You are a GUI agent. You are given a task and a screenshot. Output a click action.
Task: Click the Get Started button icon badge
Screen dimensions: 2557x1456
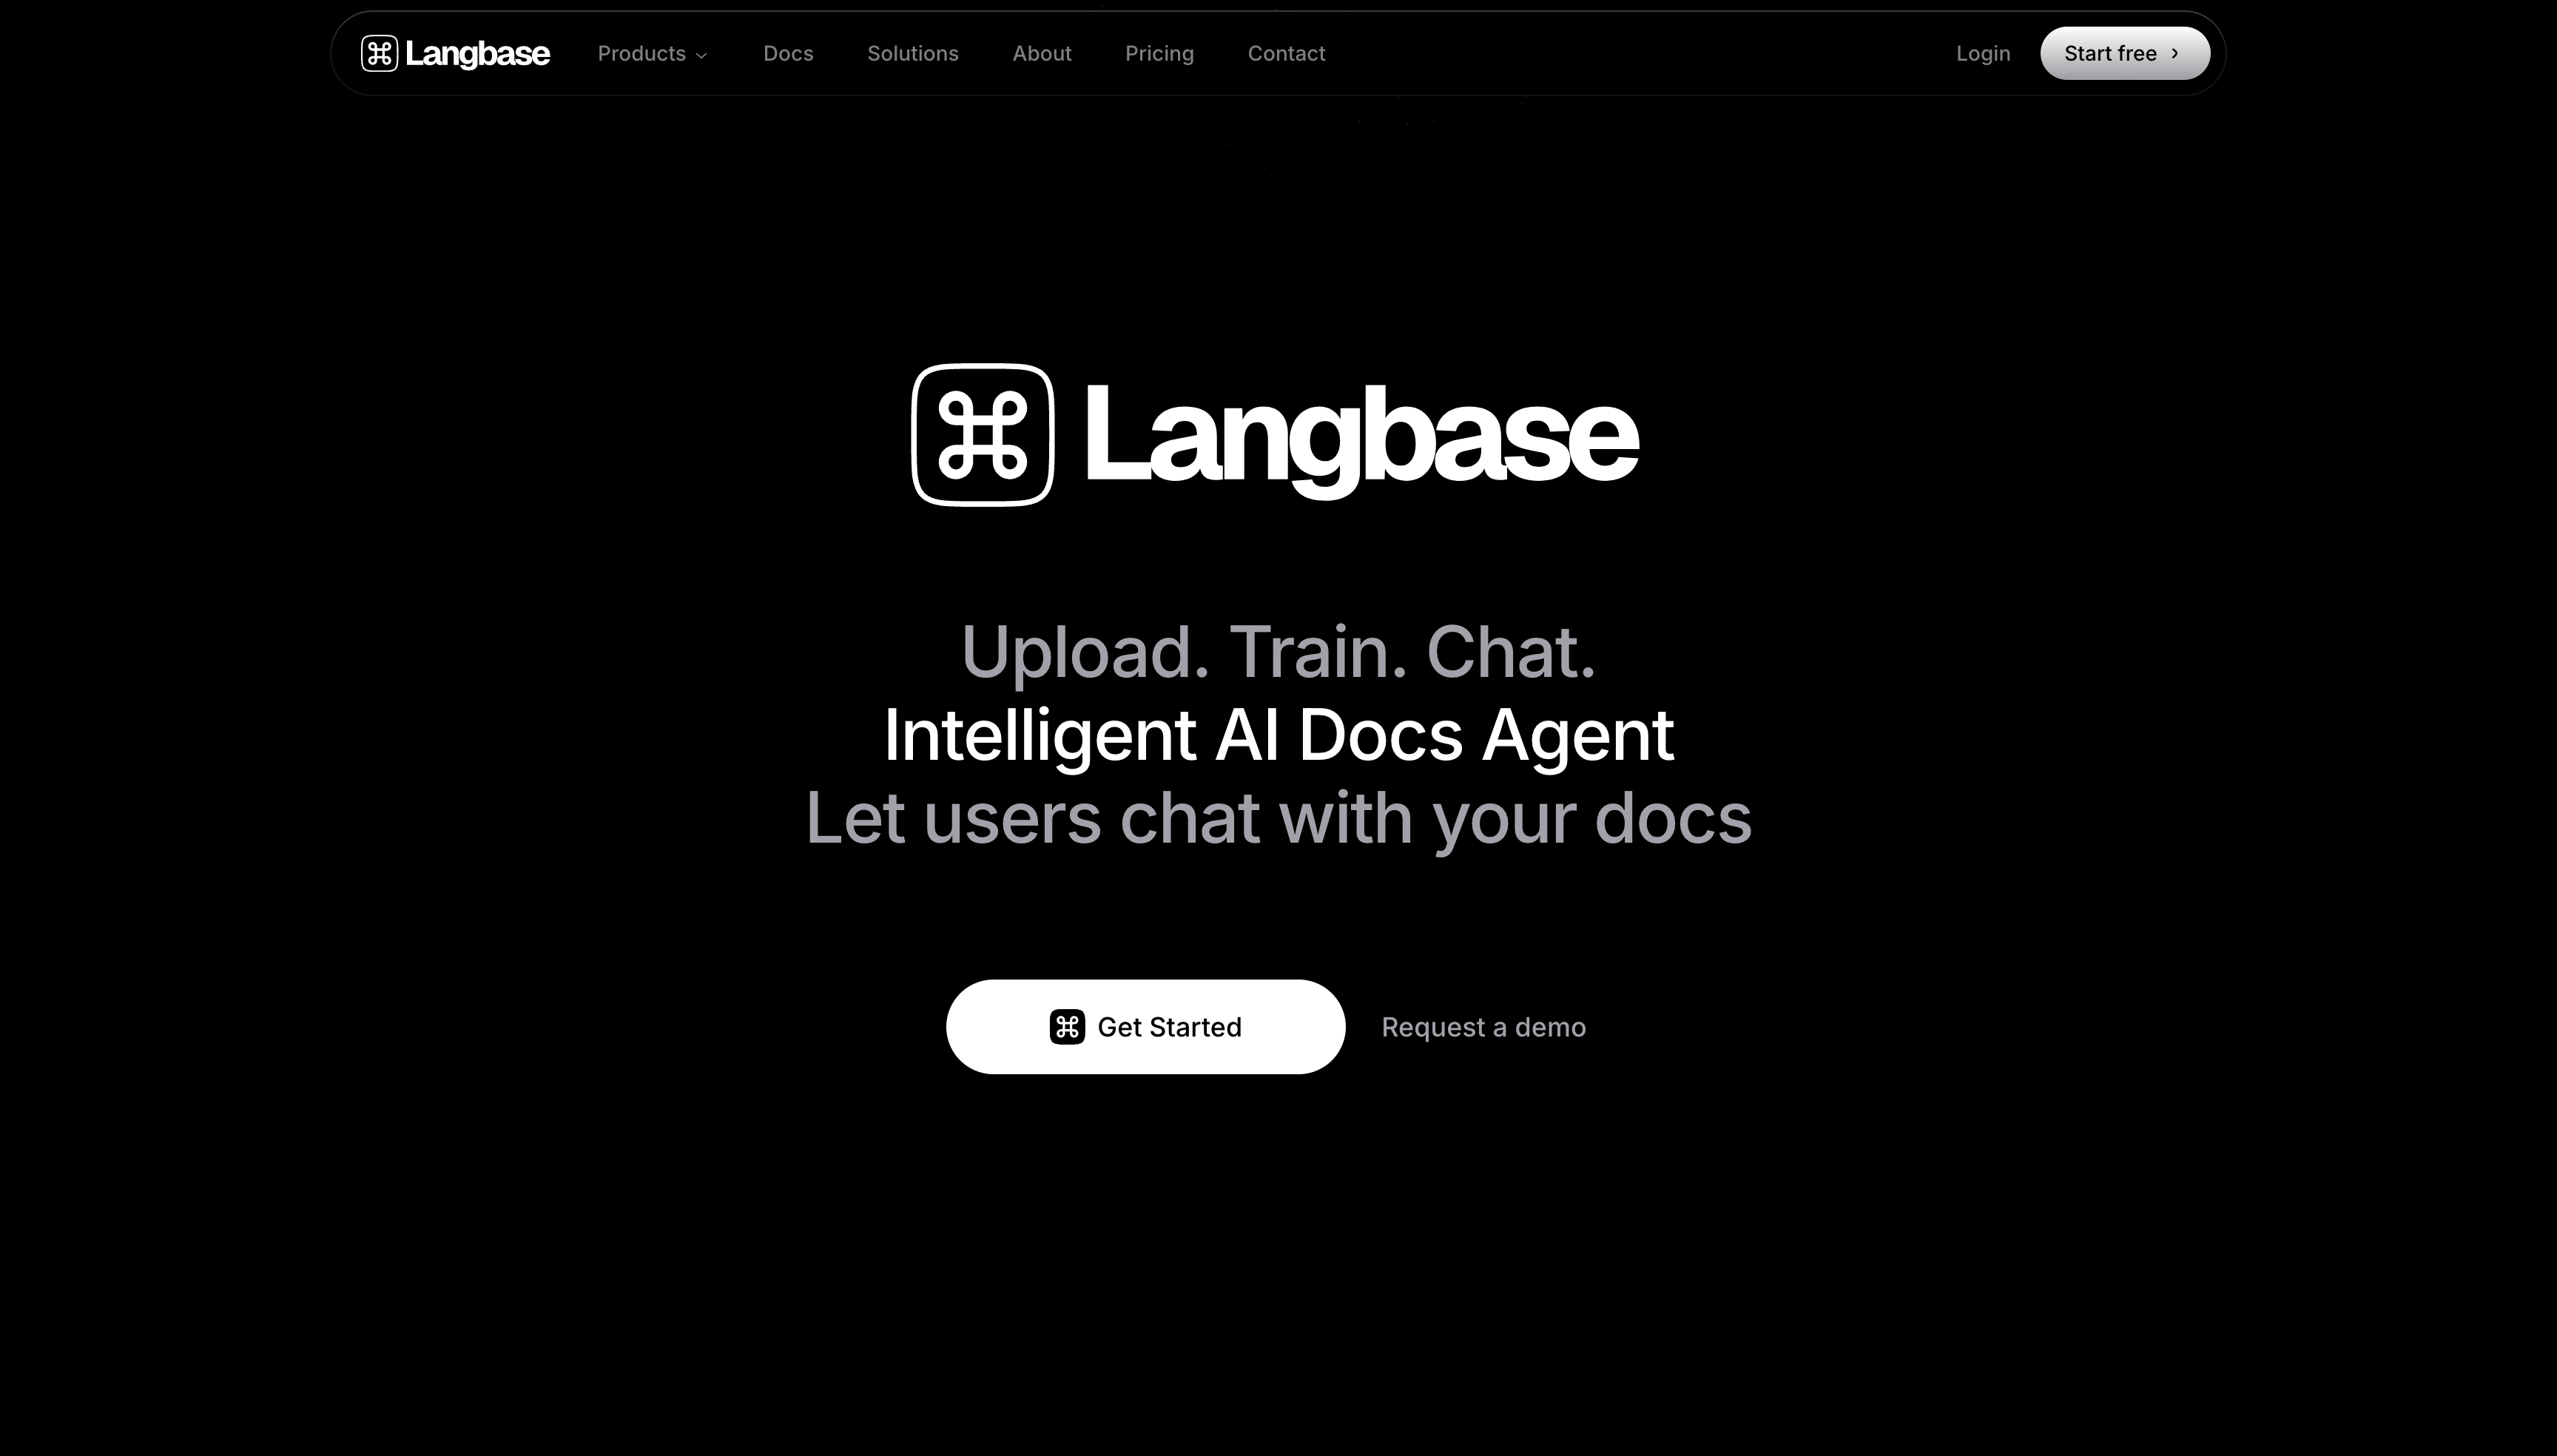click(1066, 1025)
